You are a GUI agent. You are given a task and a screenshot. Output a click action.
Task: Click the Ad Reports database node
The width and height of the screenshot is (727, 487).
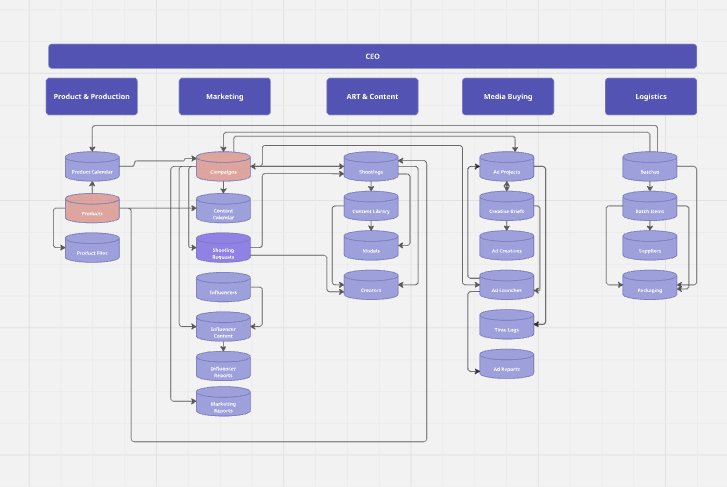click(506, 365)
